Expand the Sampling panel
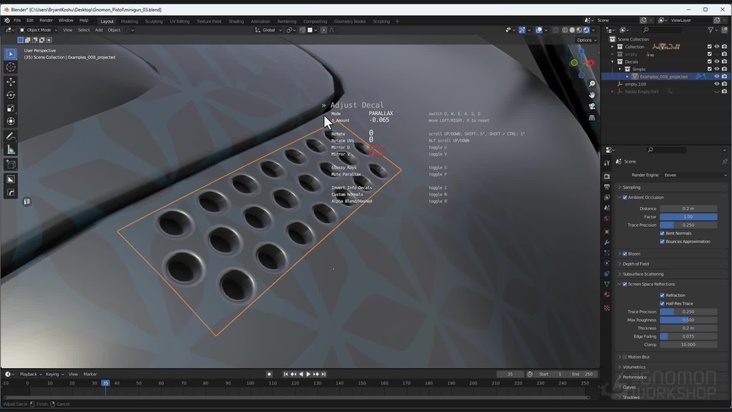Screen dimensions: 732x412 [x=631, y=187]
